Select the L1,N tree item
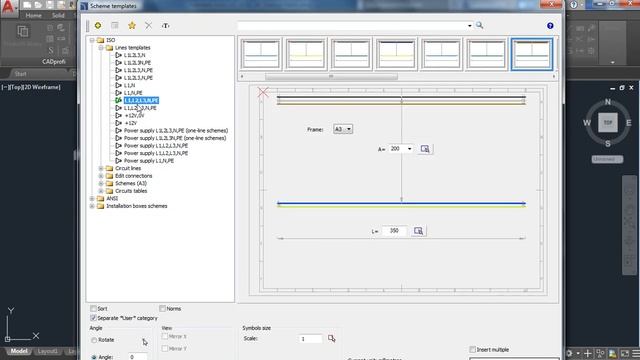 pos(129,85)
